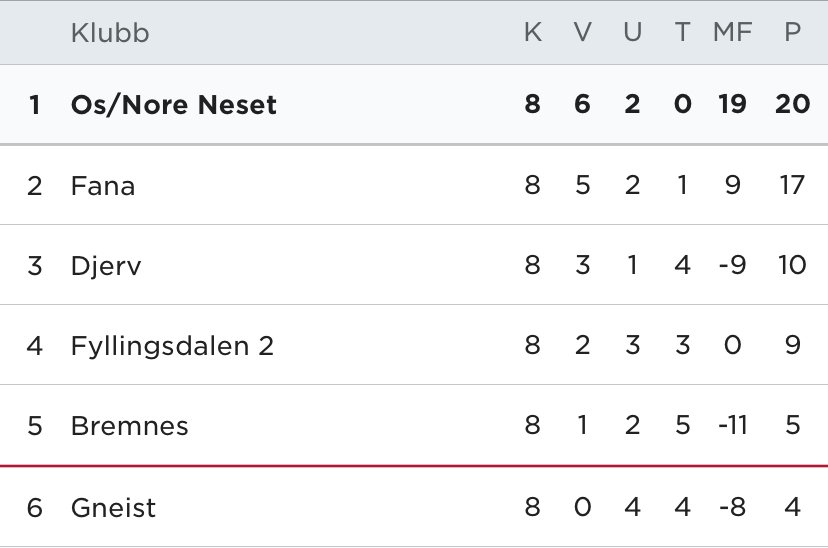Screen dimensions: 828x548
Task: Select the Gneist team name
Action: coord(113,508)
